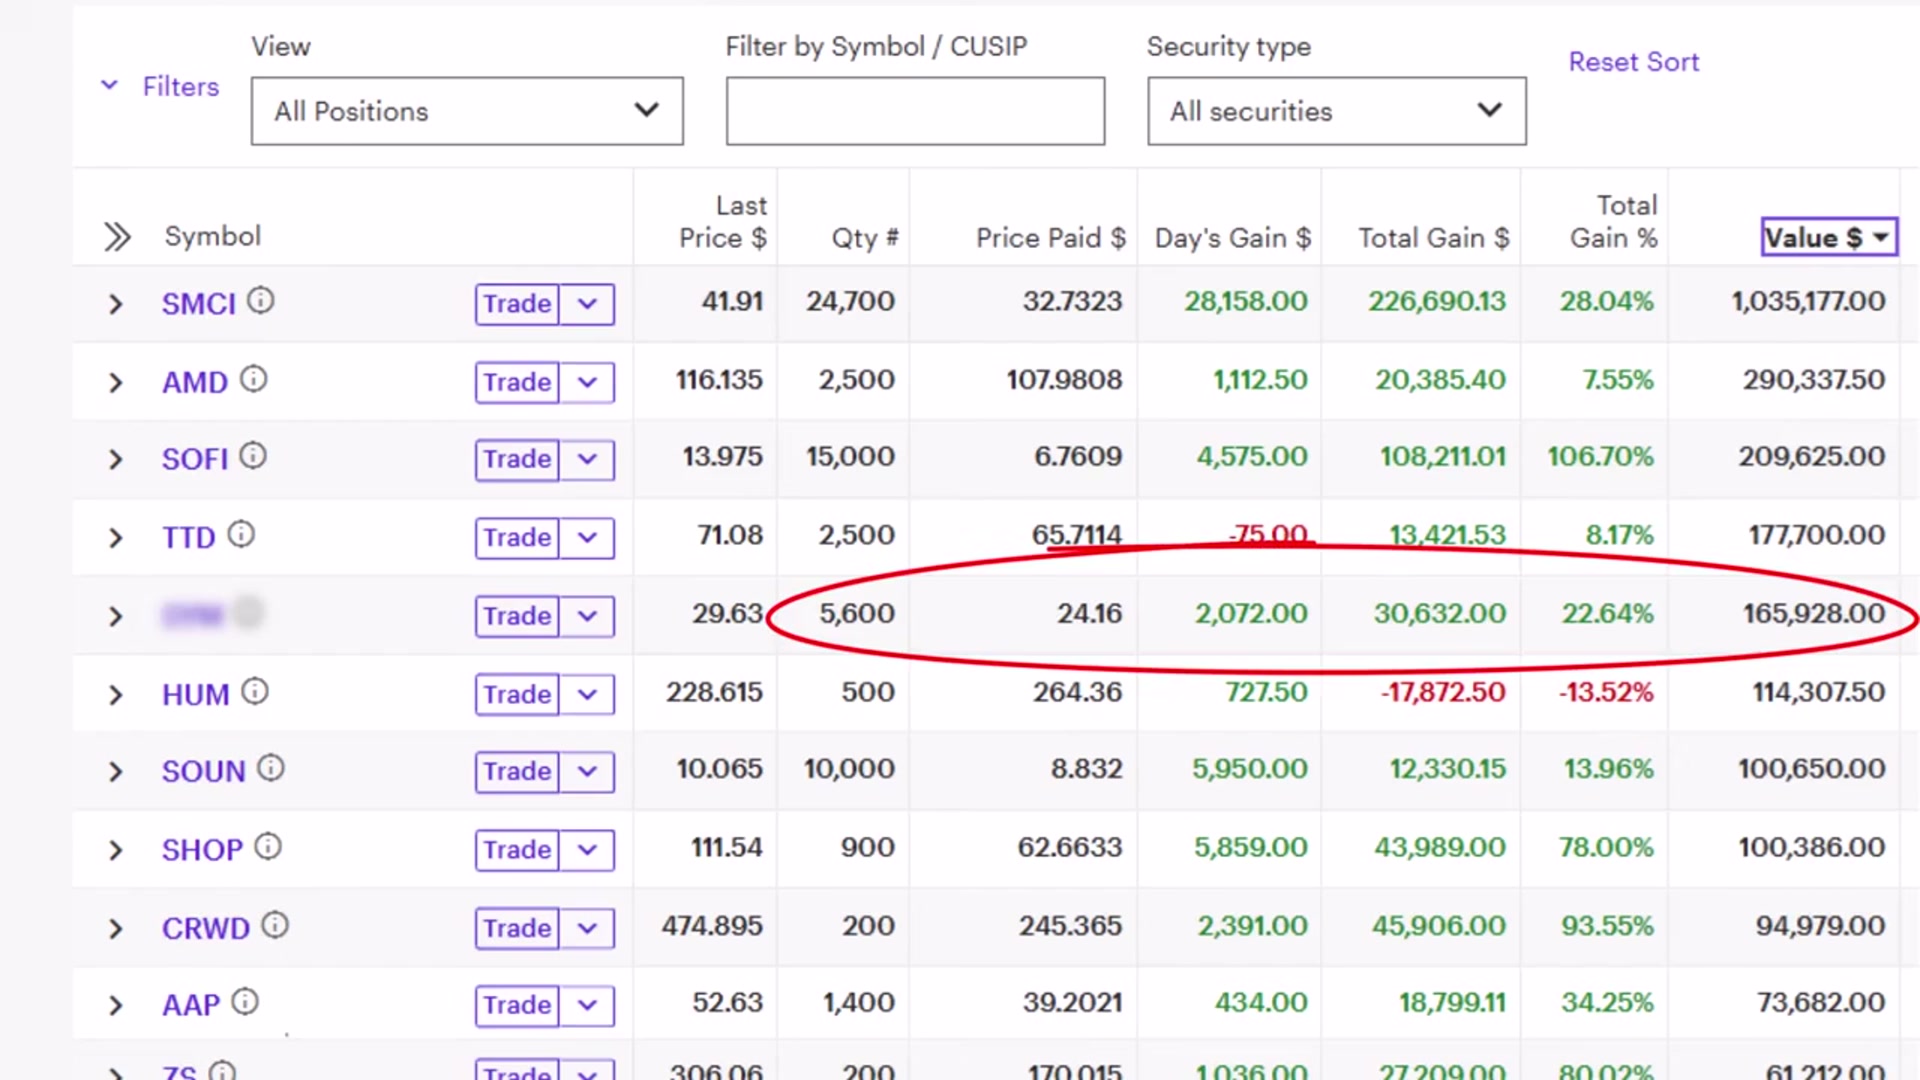Expand the AAP position row
1920x1080 pixels.
(115, 1005)
